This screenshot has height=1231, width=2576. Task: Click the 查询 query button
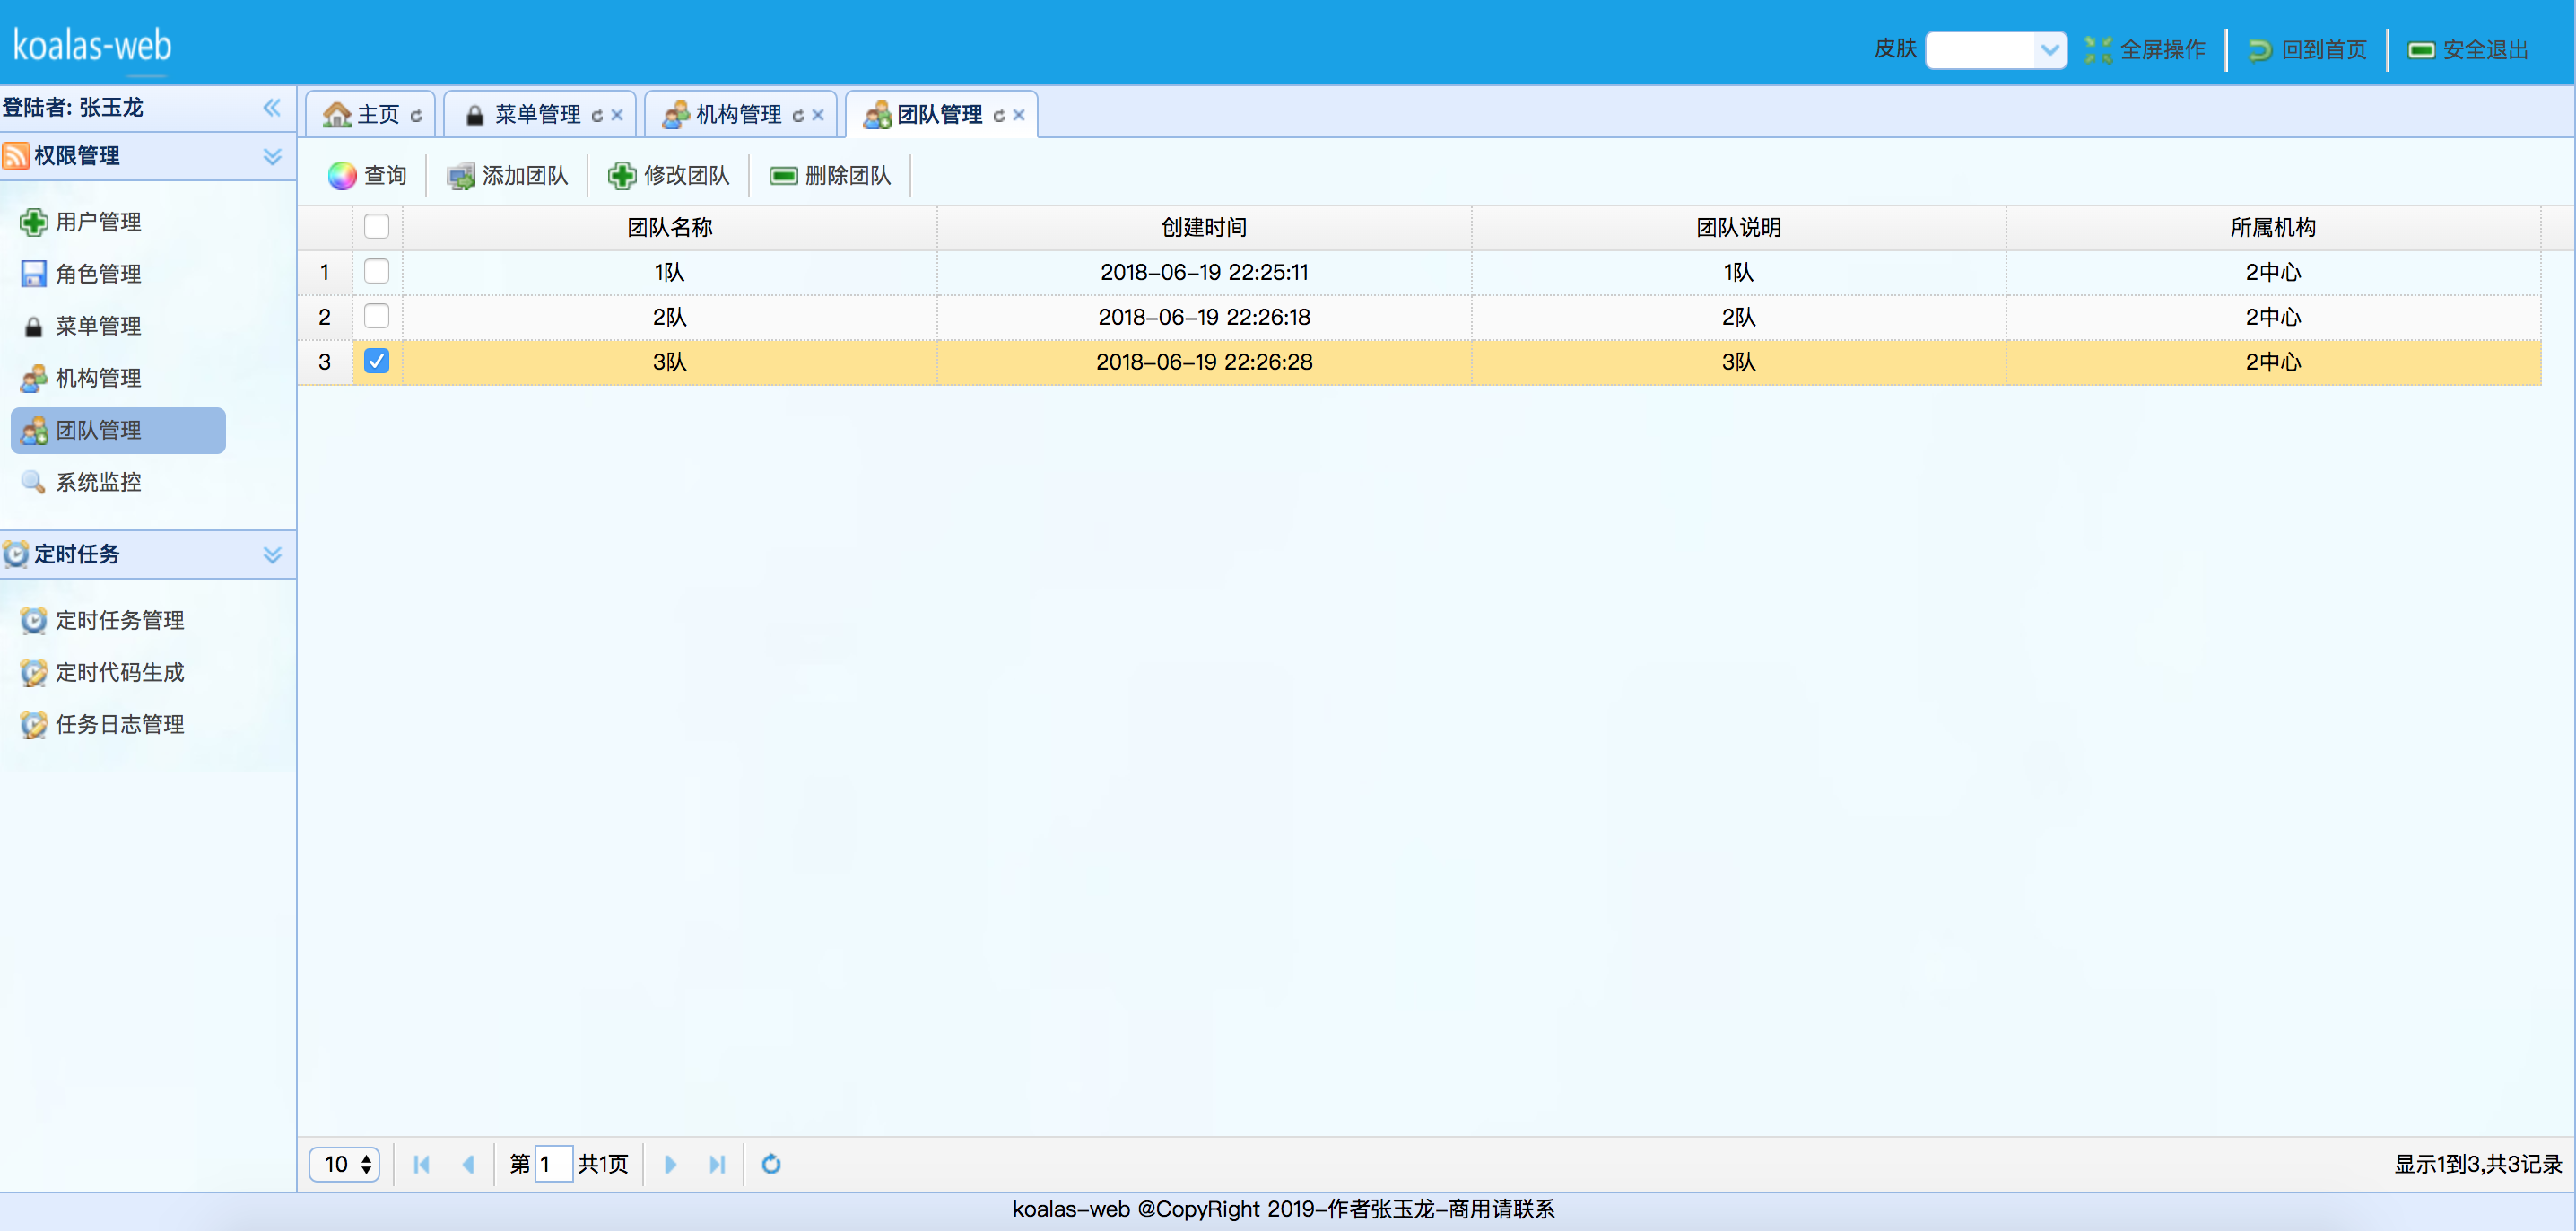(x=367, y=176)
